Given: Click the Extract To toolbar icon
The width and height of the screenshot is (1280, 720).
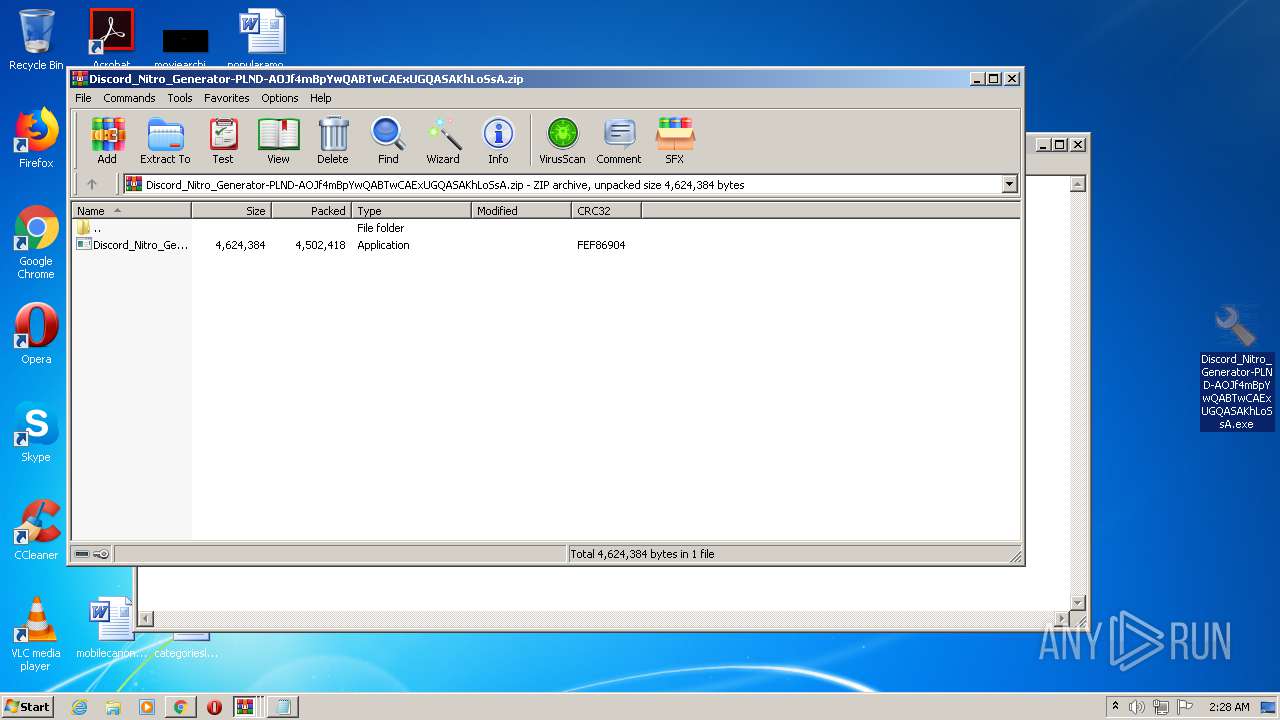Looking at the screenshot, I should click(x=165, y=141).
